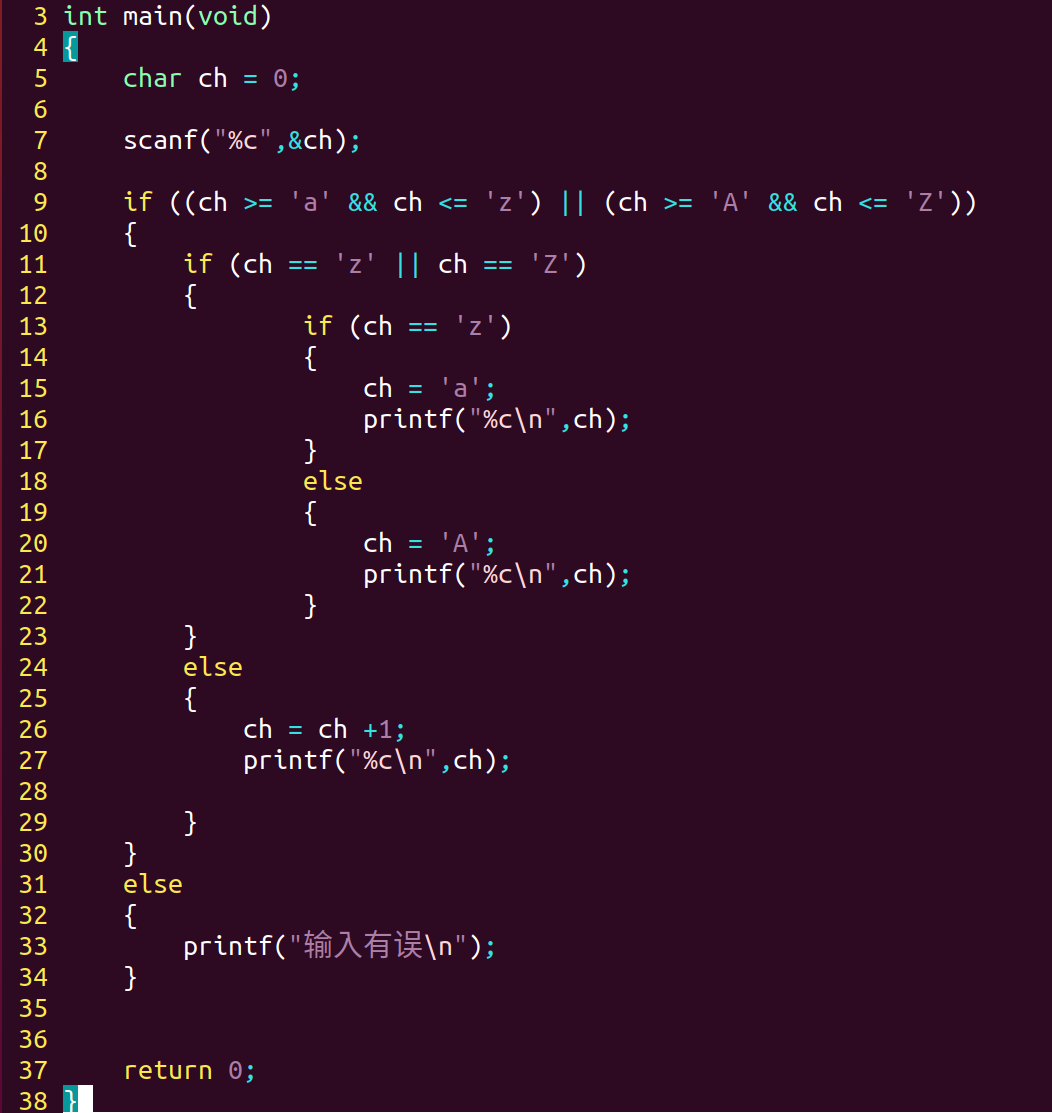Click the scanf("%c",&ch); statement
Image resolution: width=1052 pixels, height=1113 pixels.
tap(241, 141)
